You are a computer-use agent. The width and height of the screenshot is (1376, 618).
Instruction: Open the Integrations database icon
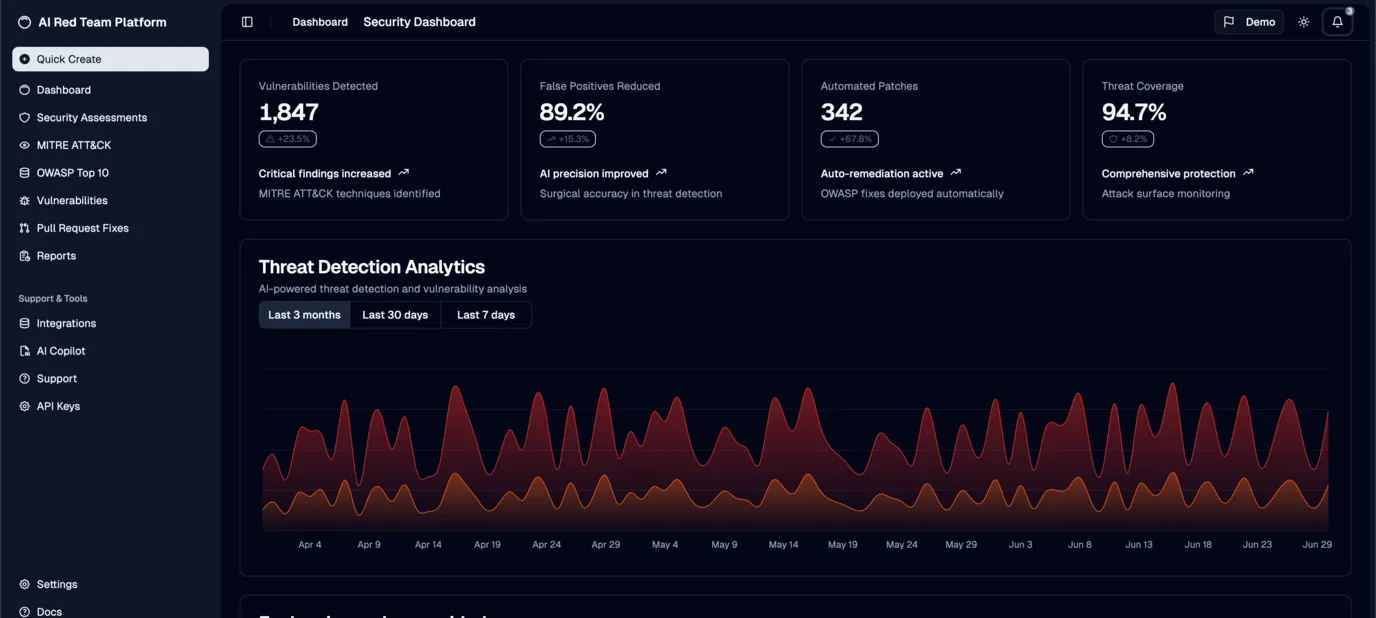(23, 323)
